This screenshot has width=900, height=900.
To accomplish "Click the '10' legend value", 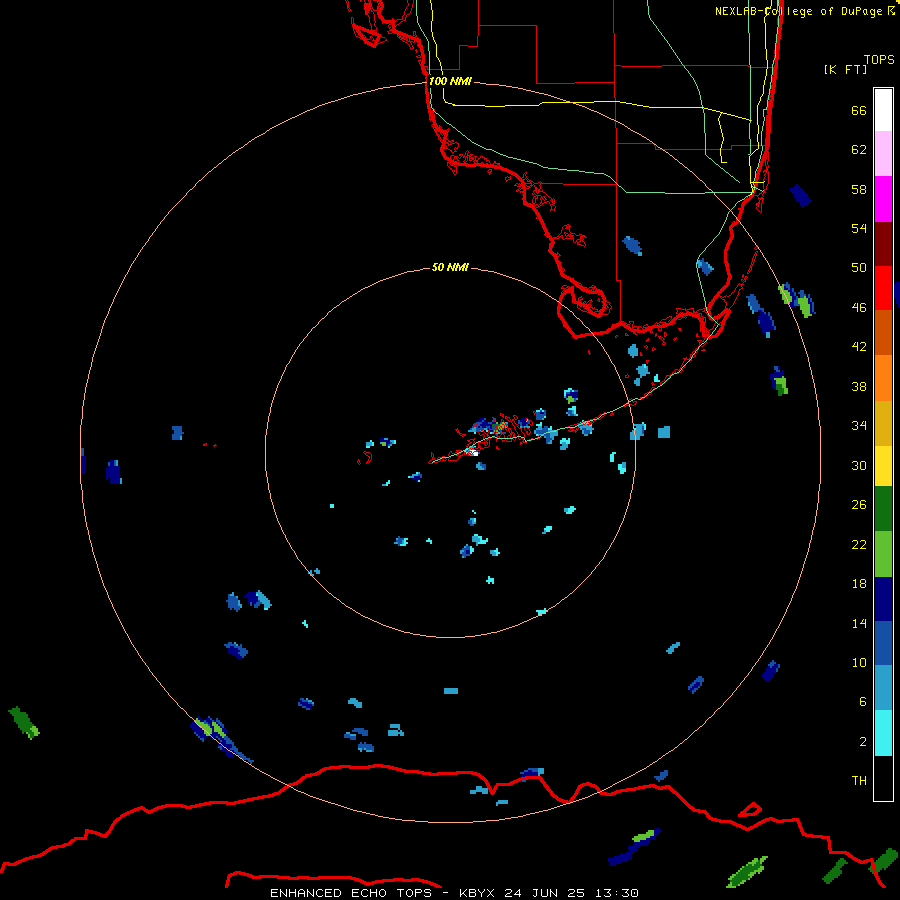I will 859,662.
